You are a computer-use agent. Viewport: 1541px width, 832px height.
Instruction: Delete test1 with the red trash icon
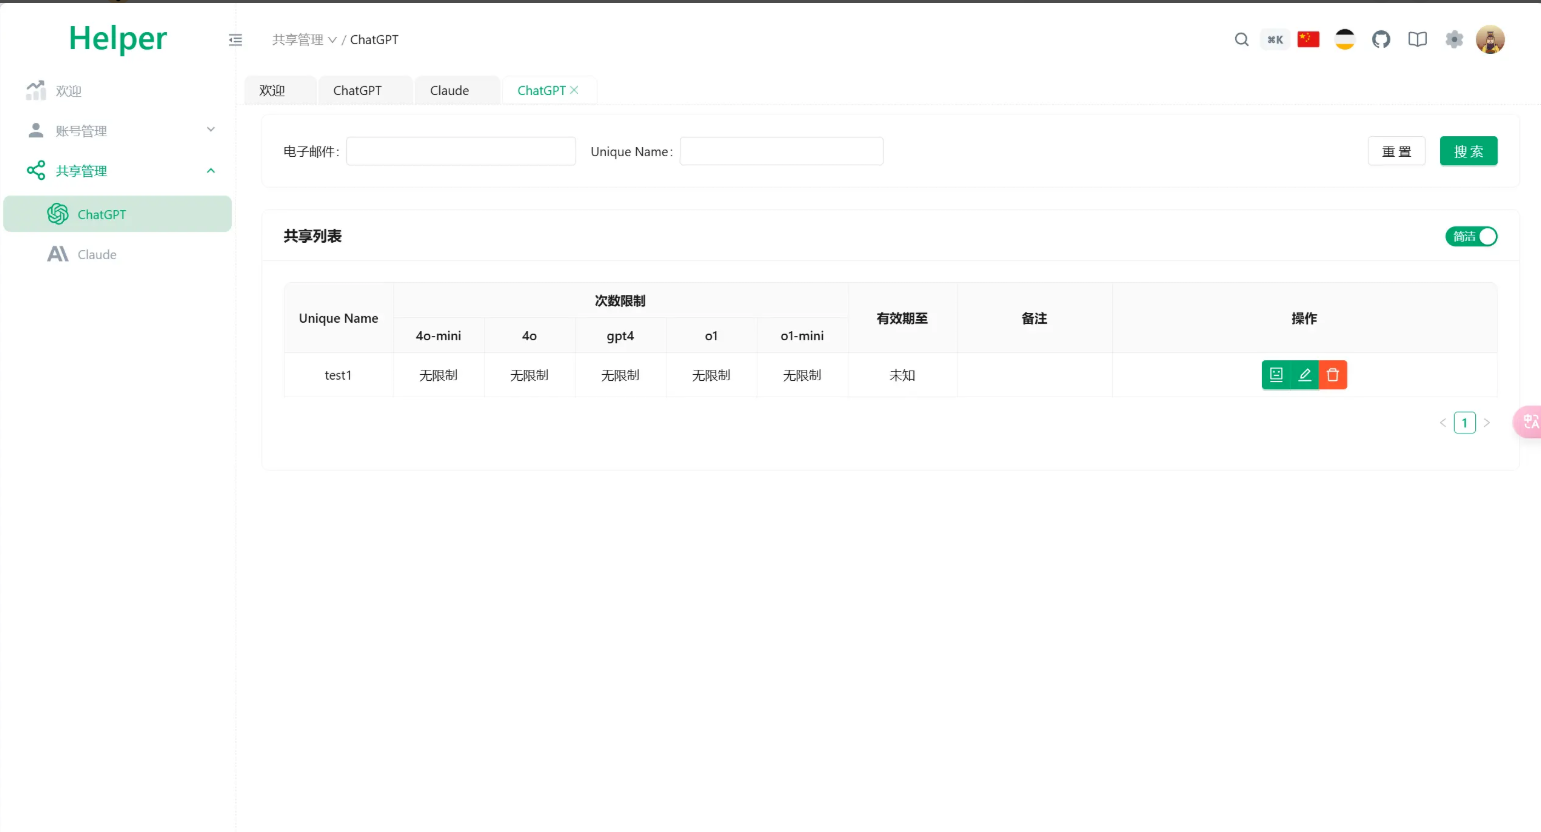click(x=1333, y=375)
